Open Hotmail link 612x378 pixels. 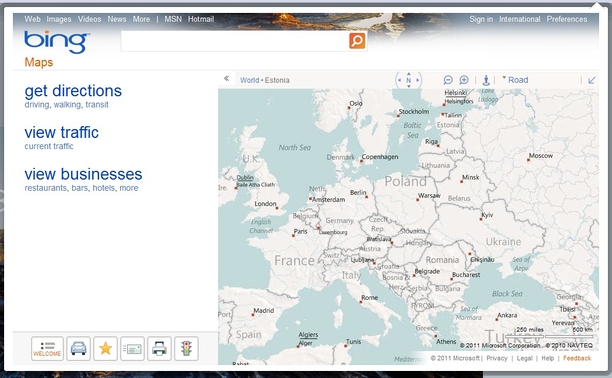[201, 19]
